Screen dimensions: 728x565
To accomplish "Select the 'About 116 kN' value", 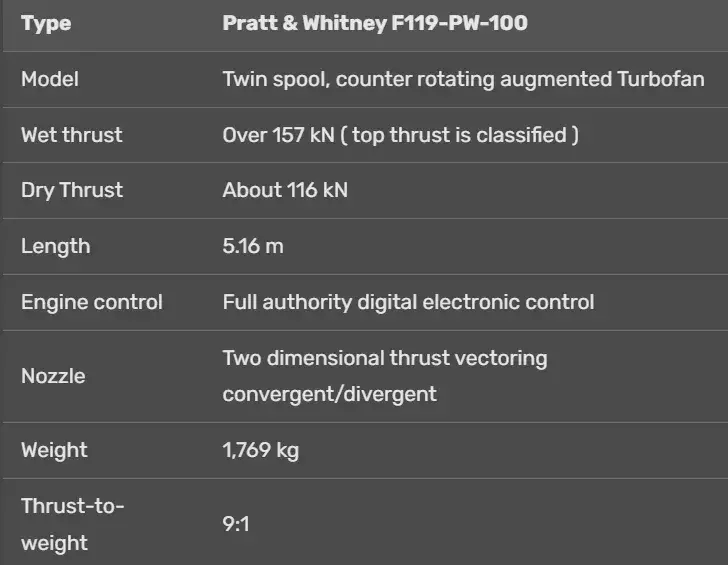I will click(285, 190).
